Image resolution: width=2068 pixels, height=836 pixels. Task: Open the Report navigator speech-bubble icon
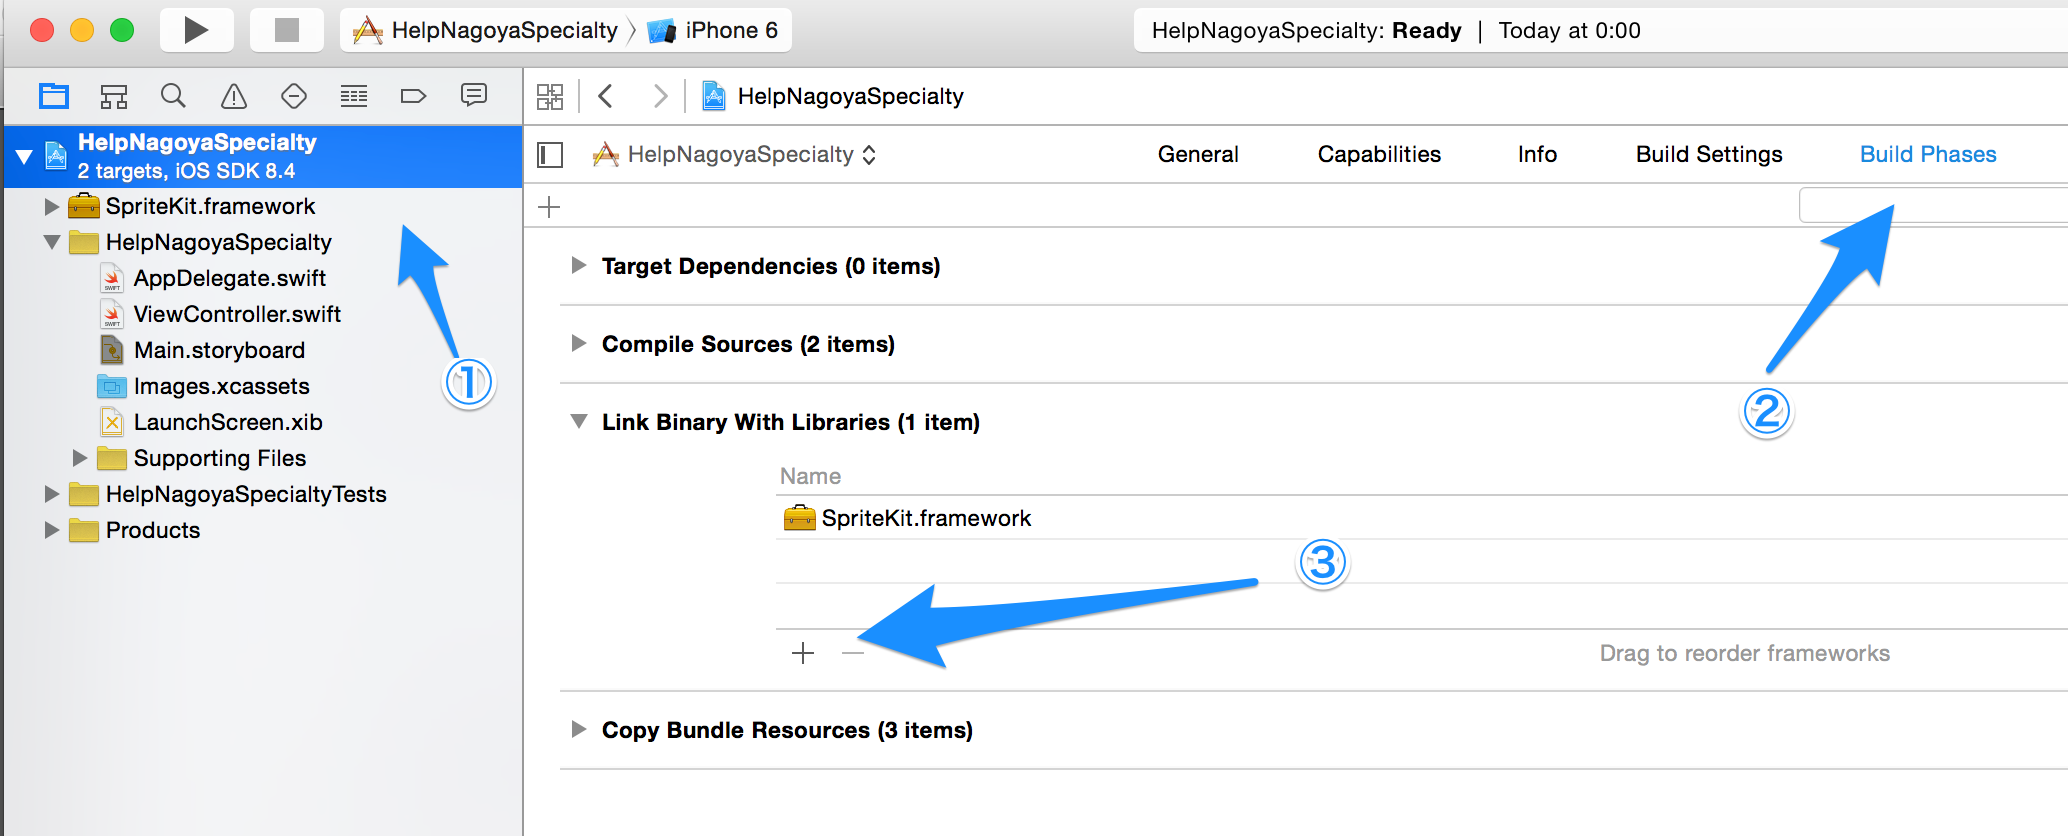tap(473, 96)
